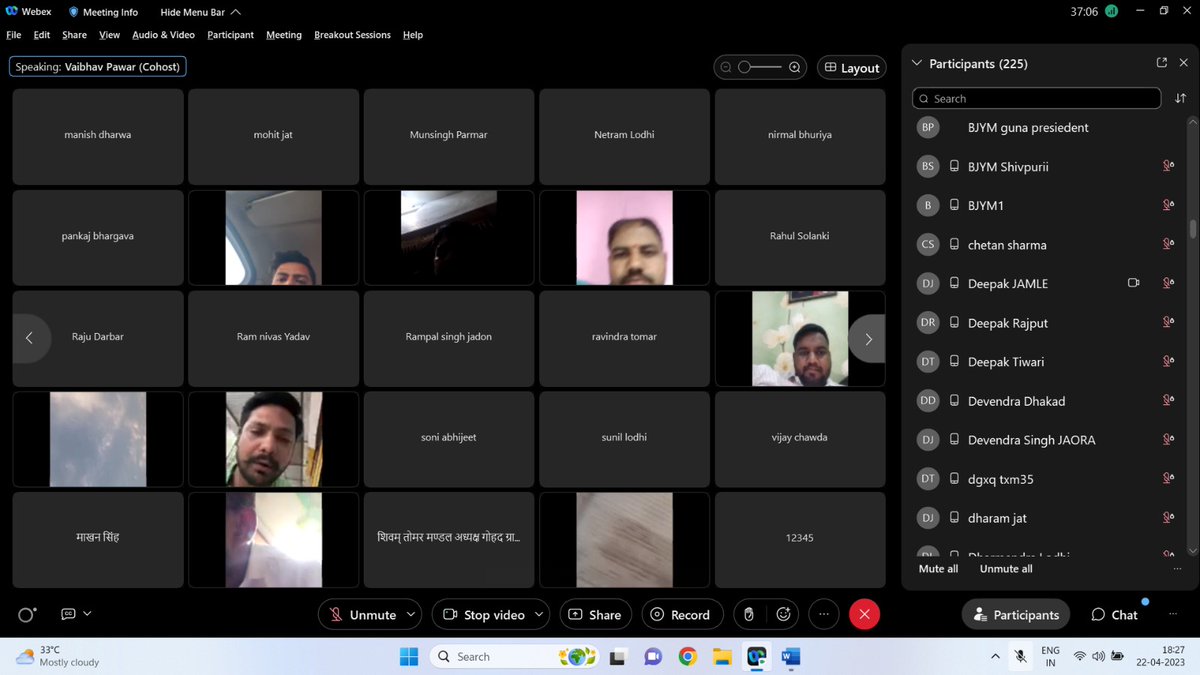End the meeting with red X button

pyautogui.click(x=864, y=615)
